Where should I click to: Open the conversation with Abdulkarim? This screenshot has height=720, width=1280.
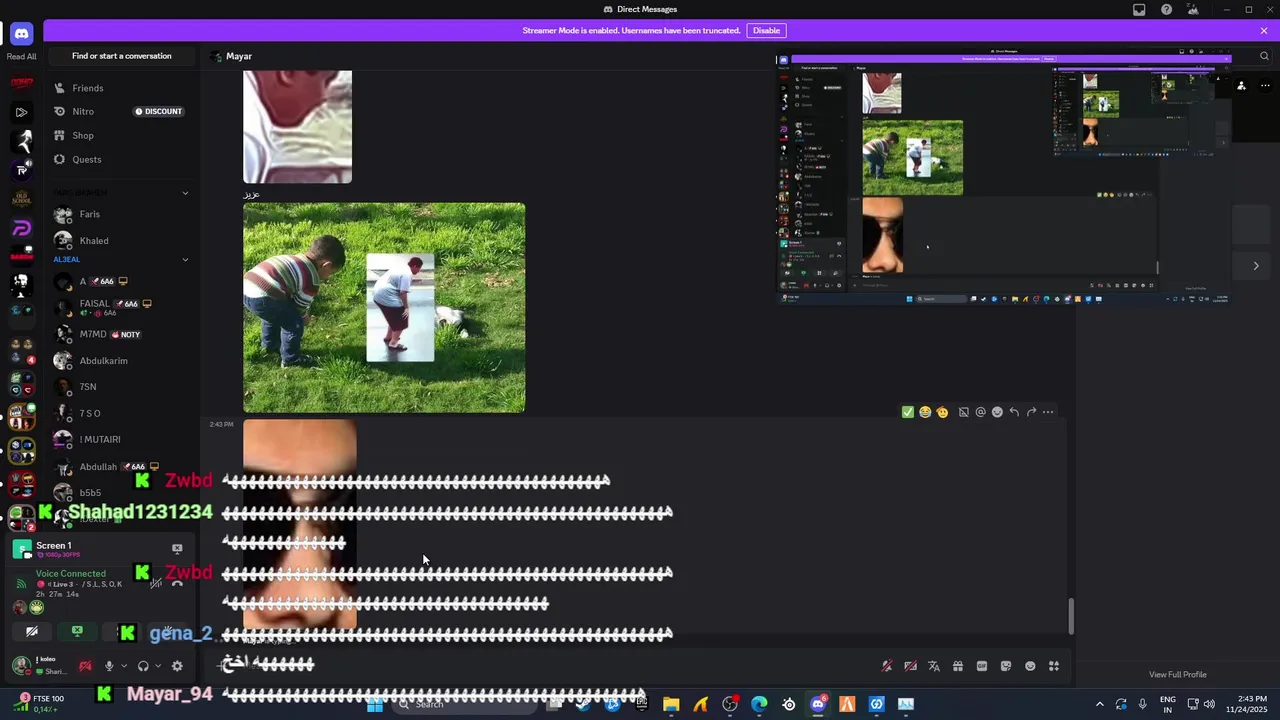coord(122,361)
